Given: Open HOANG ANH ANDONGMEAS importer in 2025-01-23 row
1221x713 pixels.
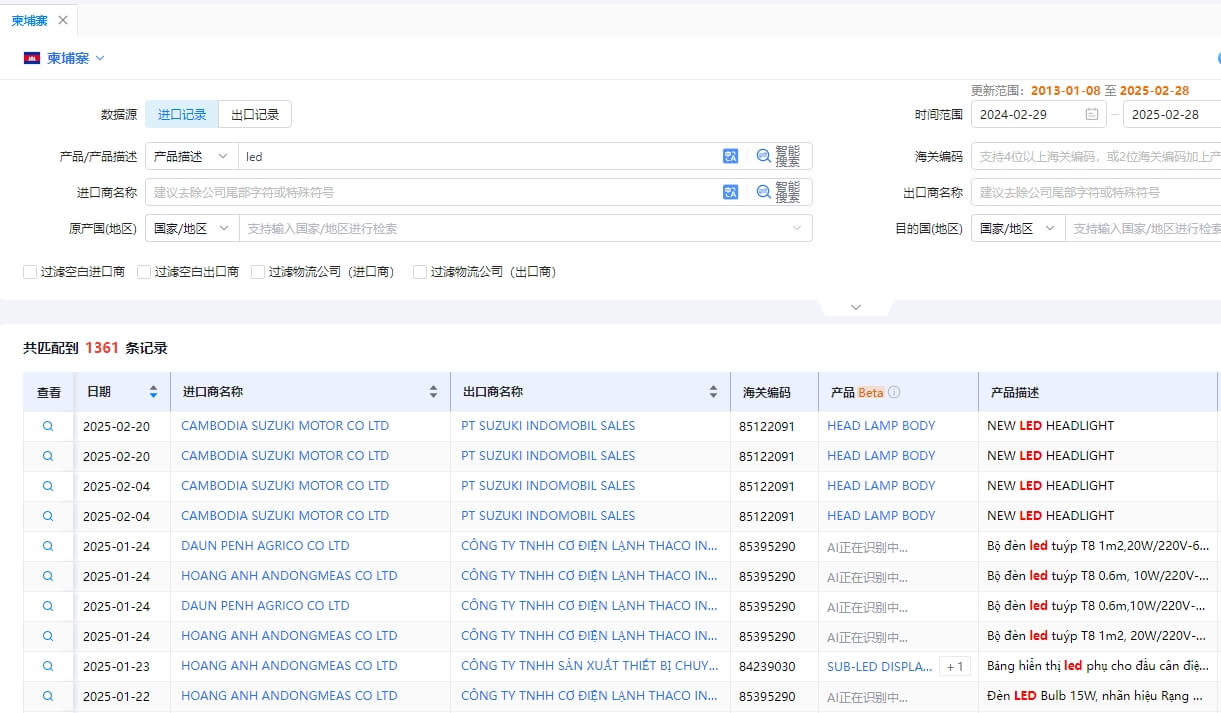Looking at the screenshot, I should coord(289,666).
